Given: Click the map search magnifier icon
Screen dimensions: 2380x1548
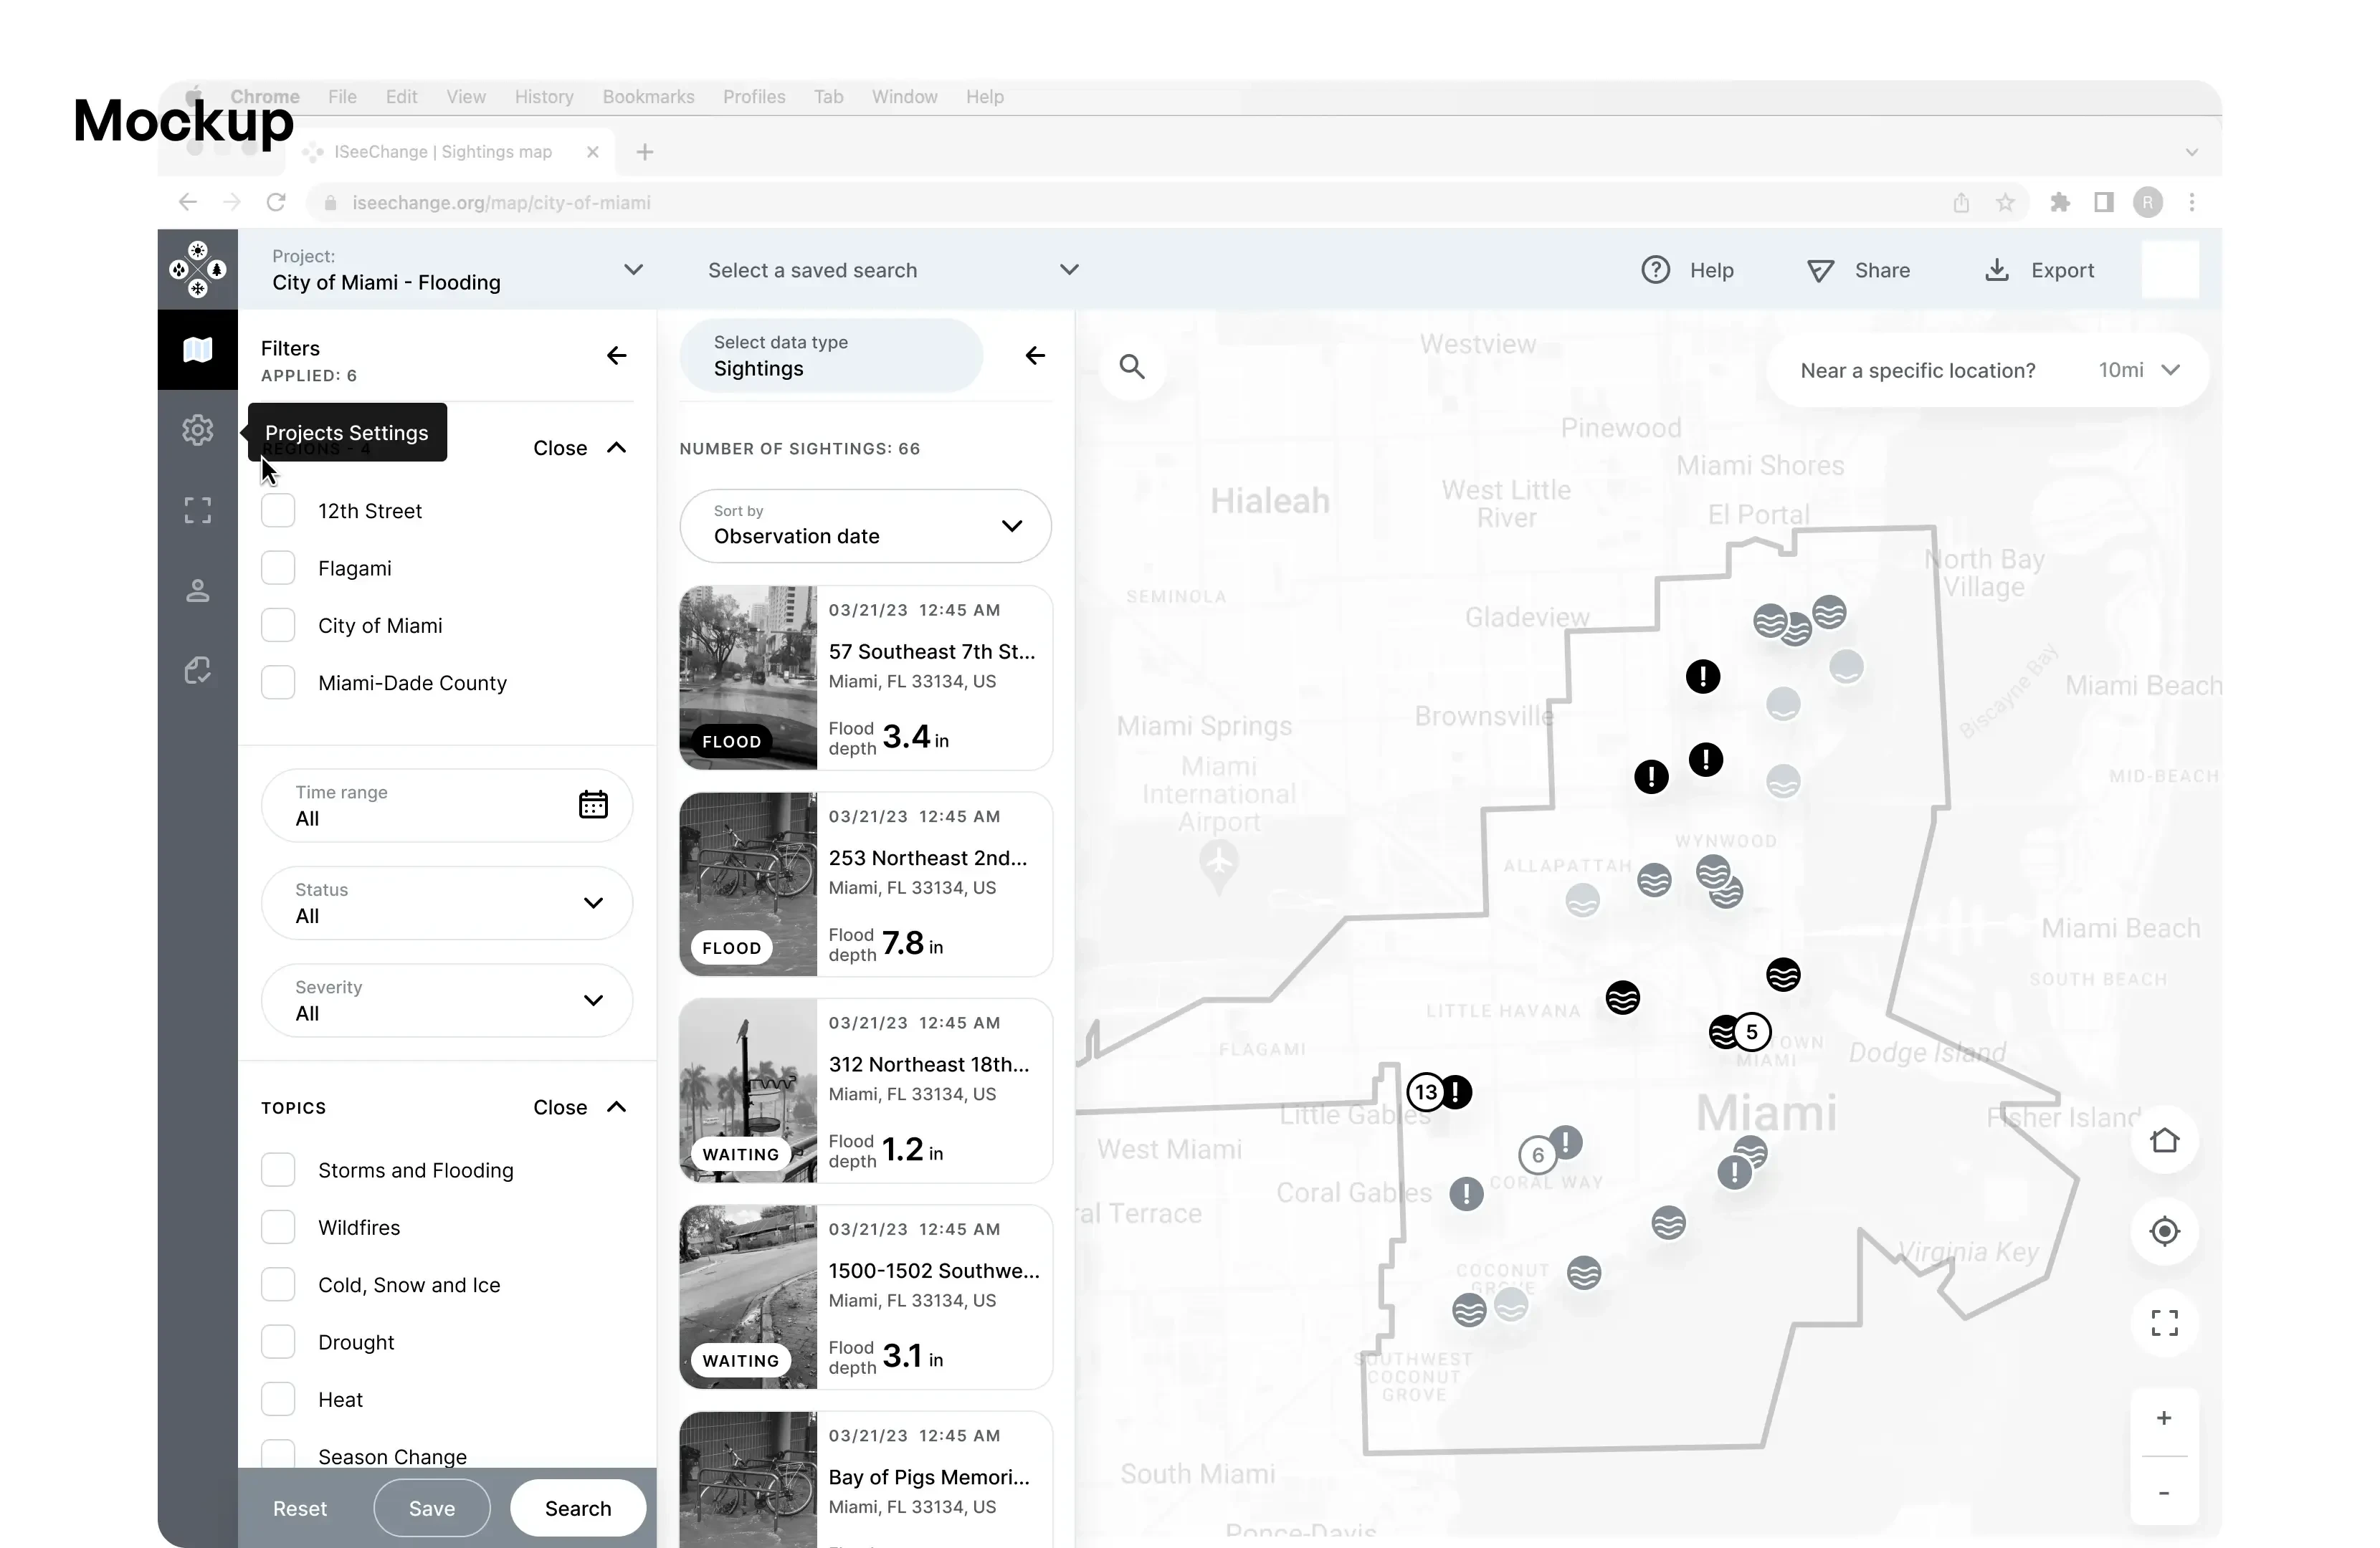Looking at the screenshot, I should [1131, 367].
